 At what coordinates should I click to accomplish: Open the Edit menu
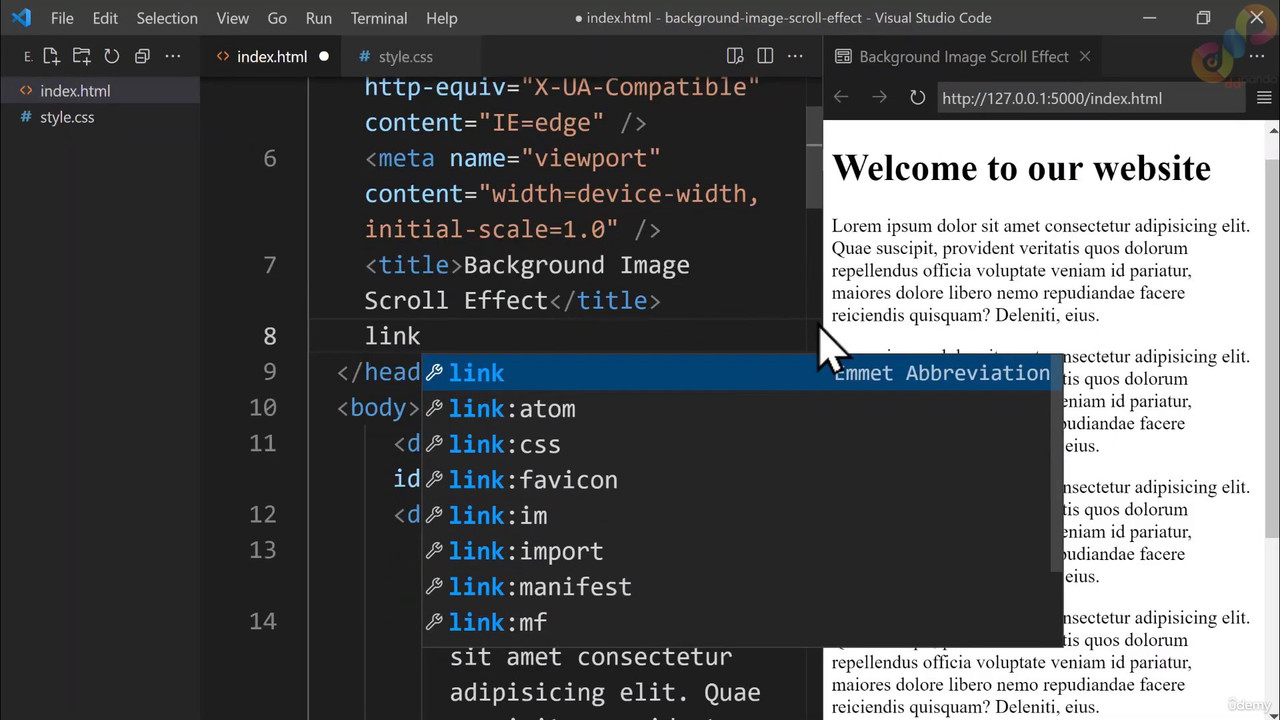[105, 18]
